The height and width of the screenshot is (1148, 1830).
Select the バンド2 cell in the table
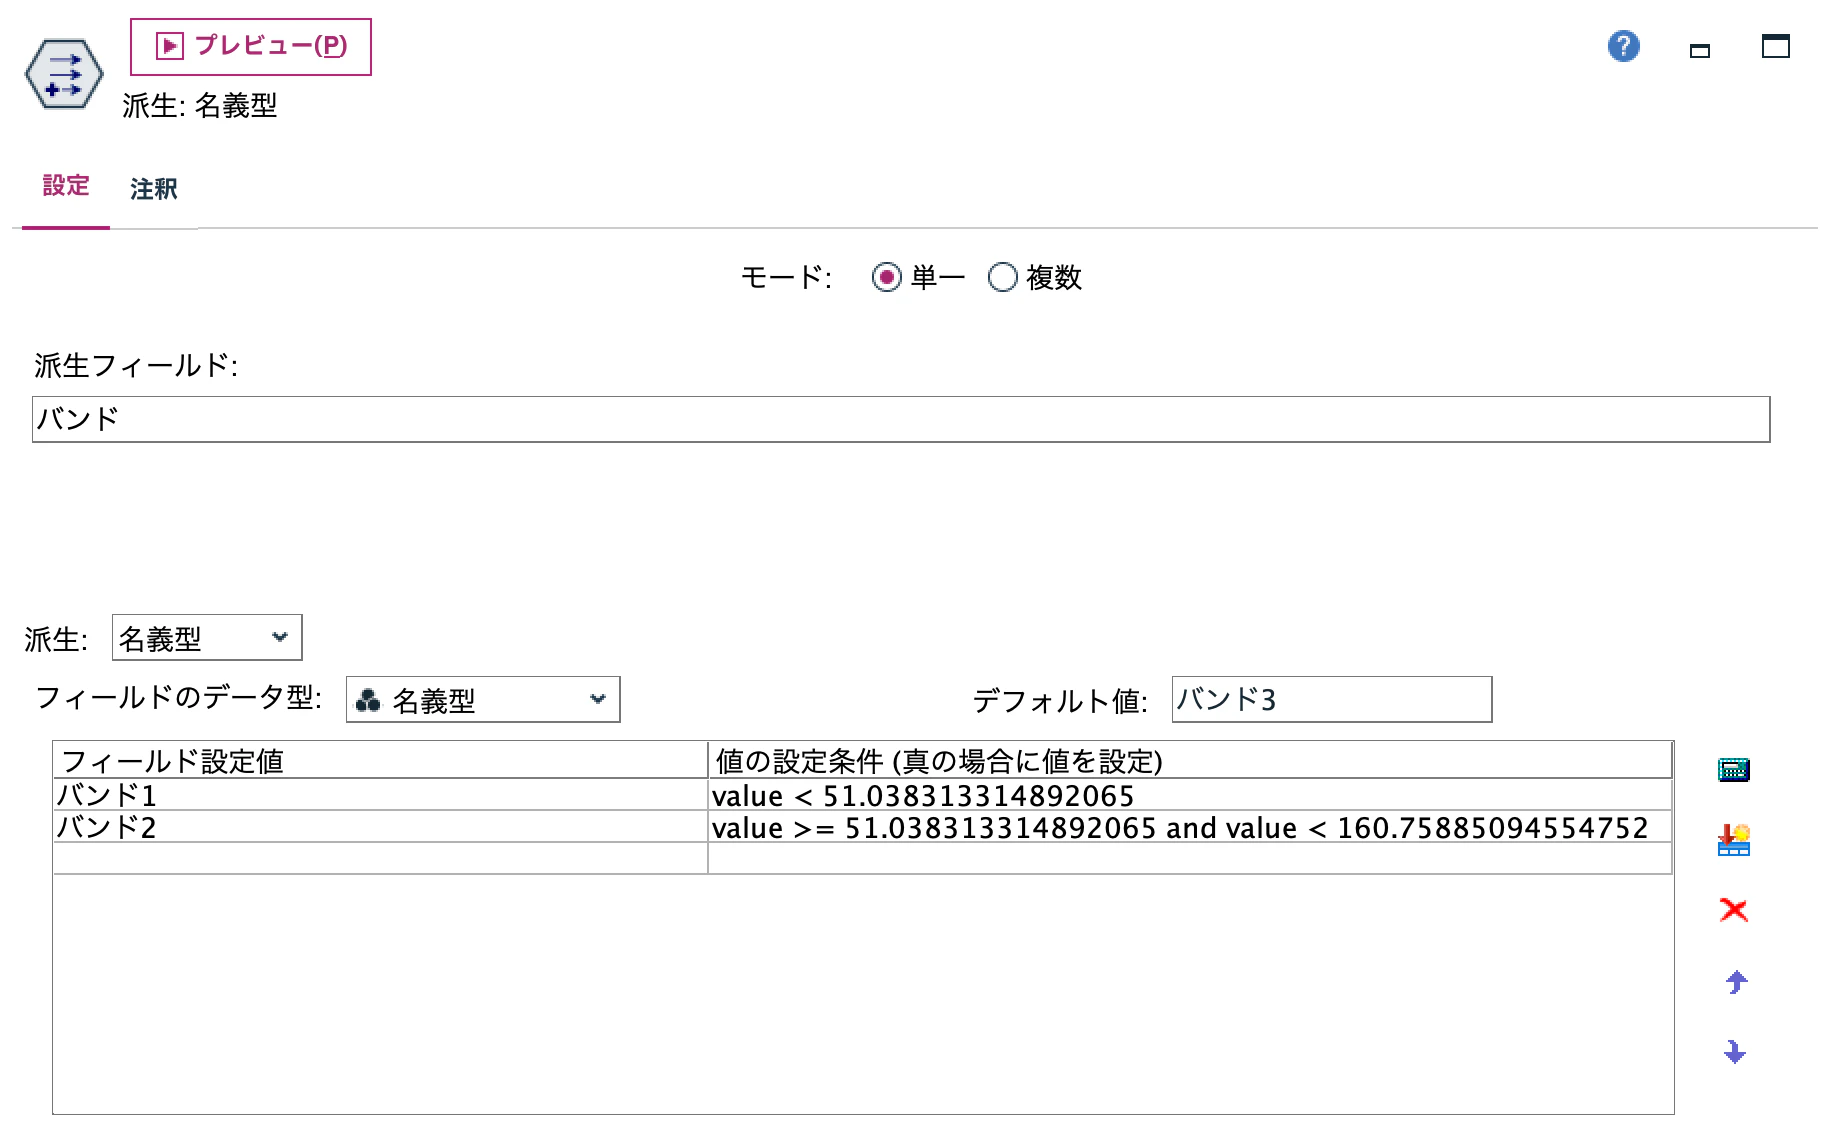click(x=381, y=827)
